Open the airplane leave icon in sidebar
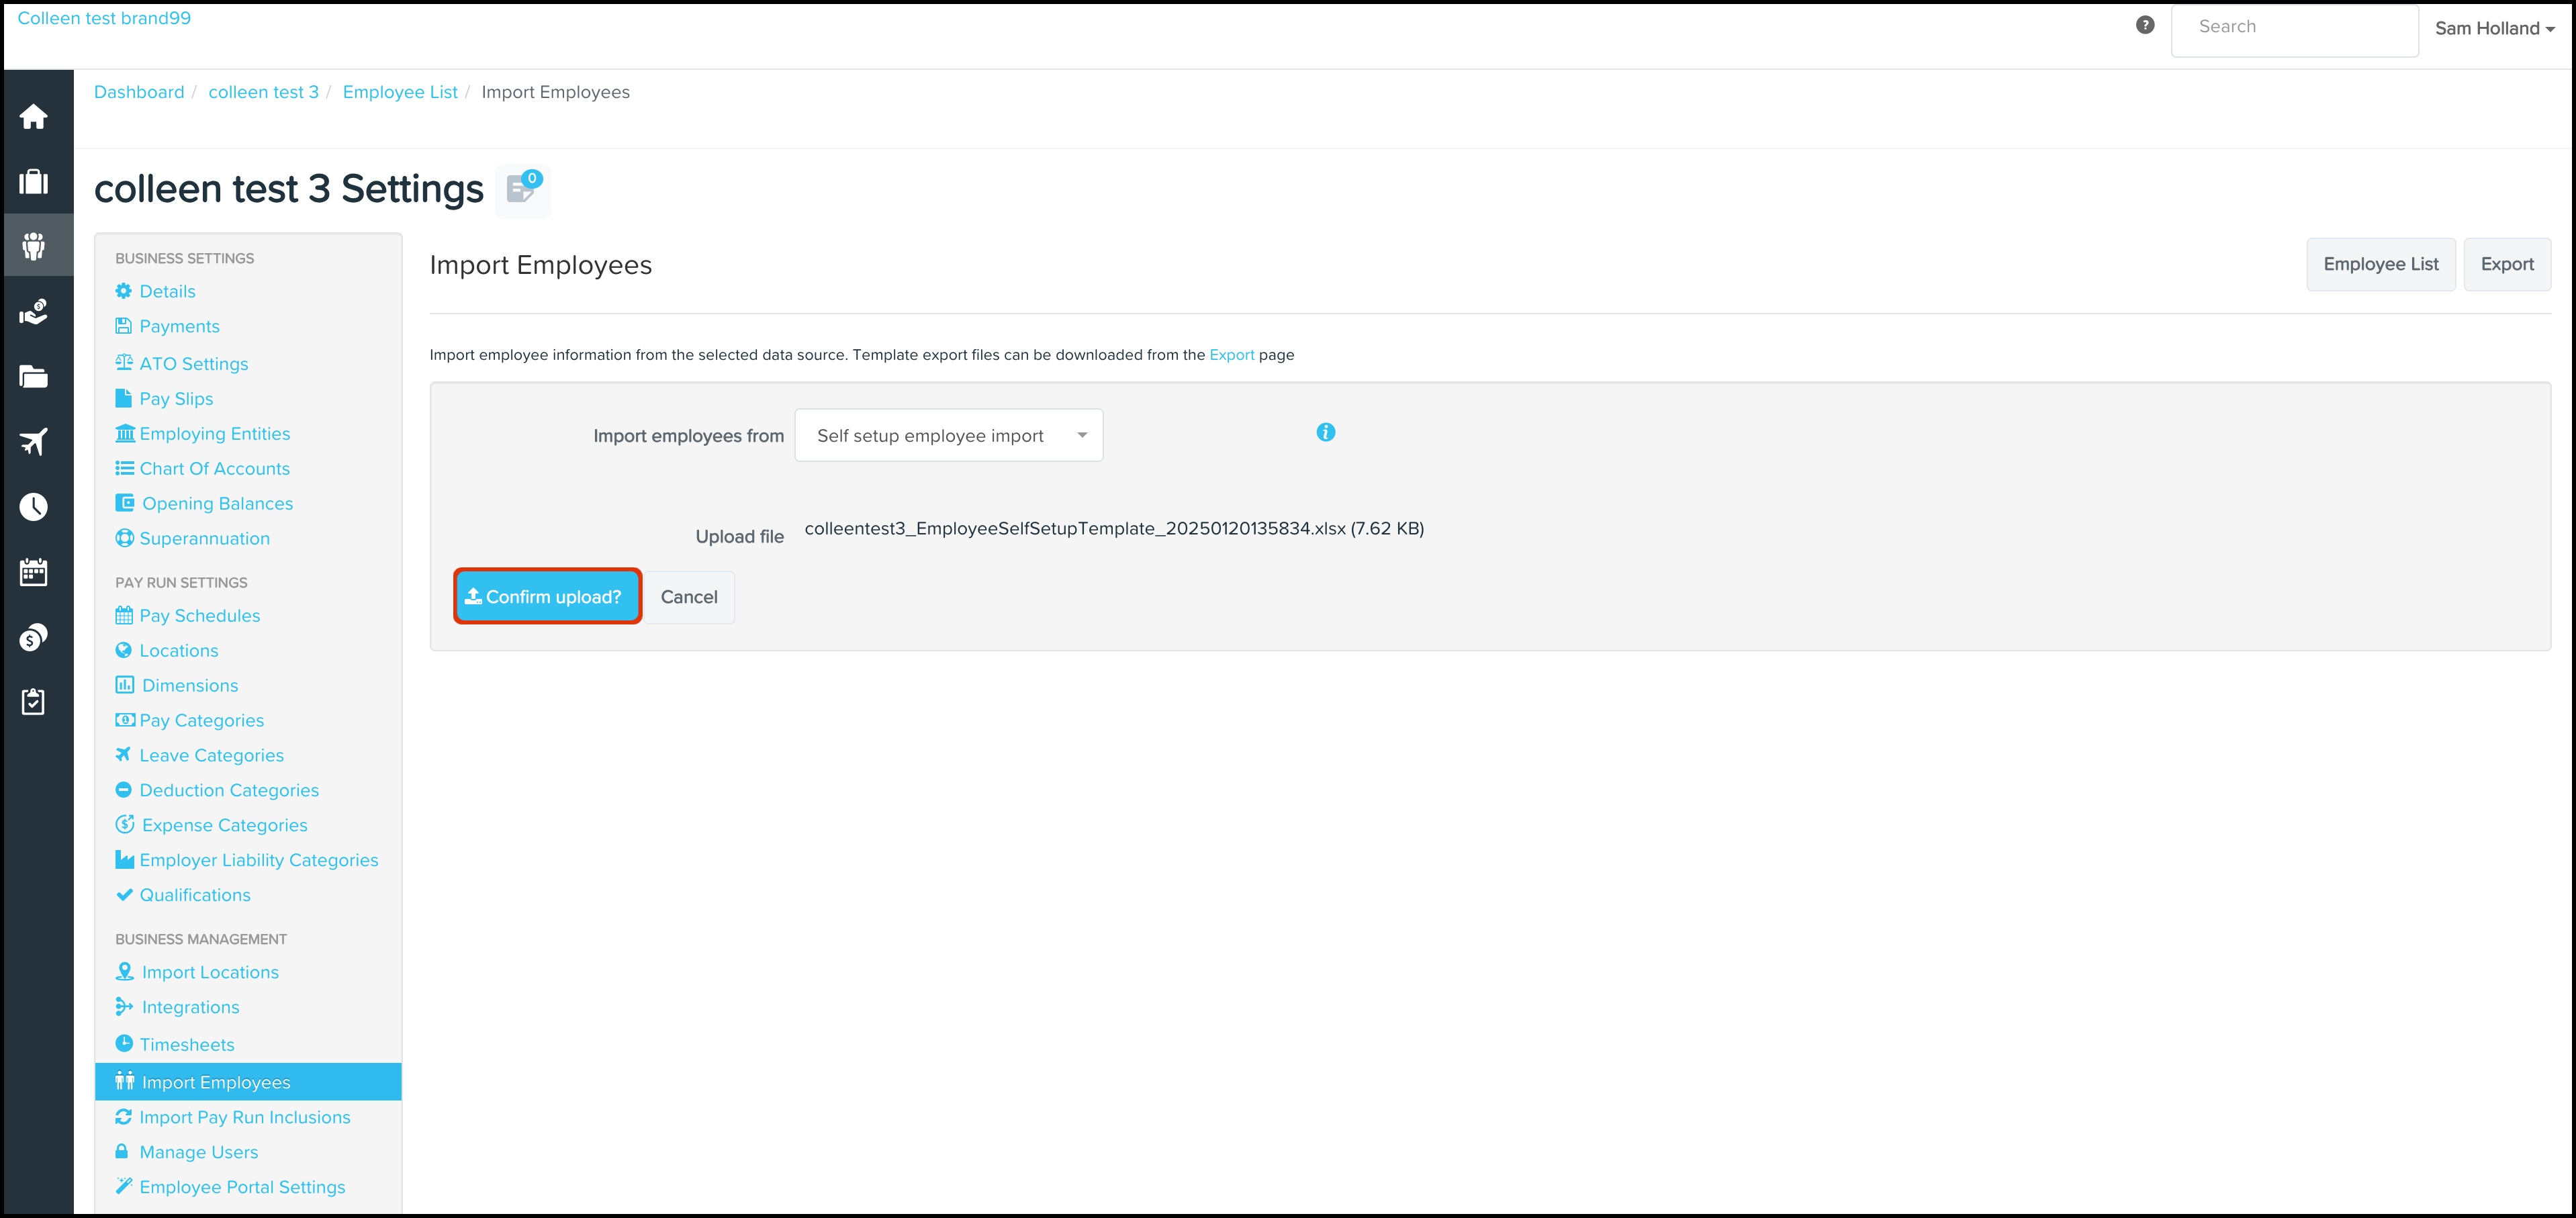This screenshot has height=1218, width=2576. [34, 442]
